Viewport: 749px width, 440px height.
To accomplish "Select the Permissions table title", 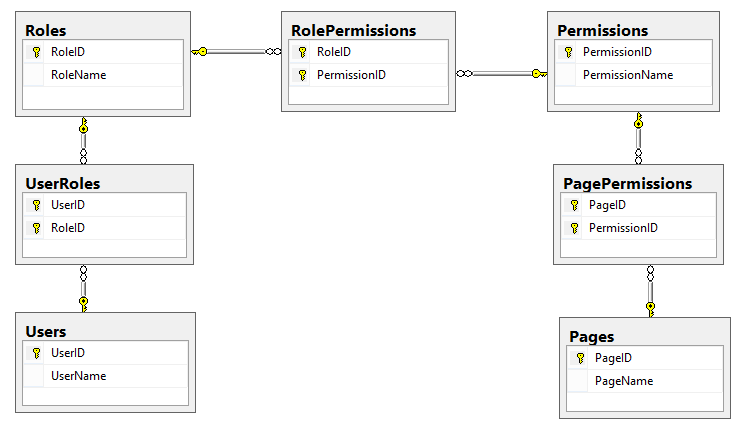I will click(603, 30).
